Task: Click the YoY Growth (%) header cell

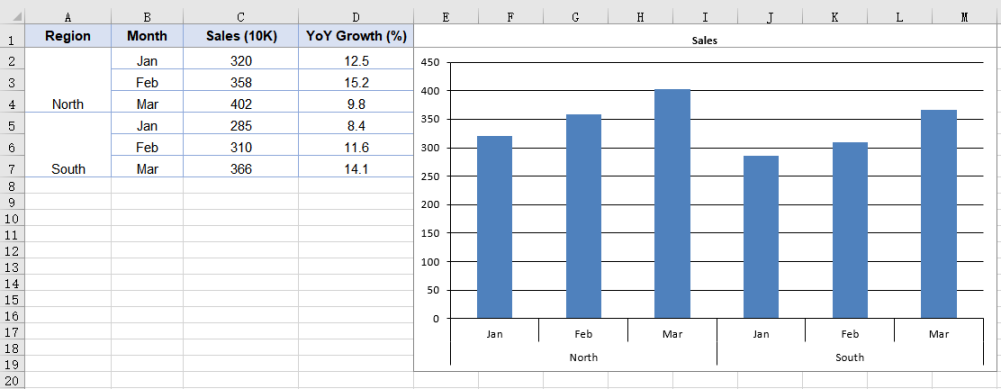Action: 356,36
